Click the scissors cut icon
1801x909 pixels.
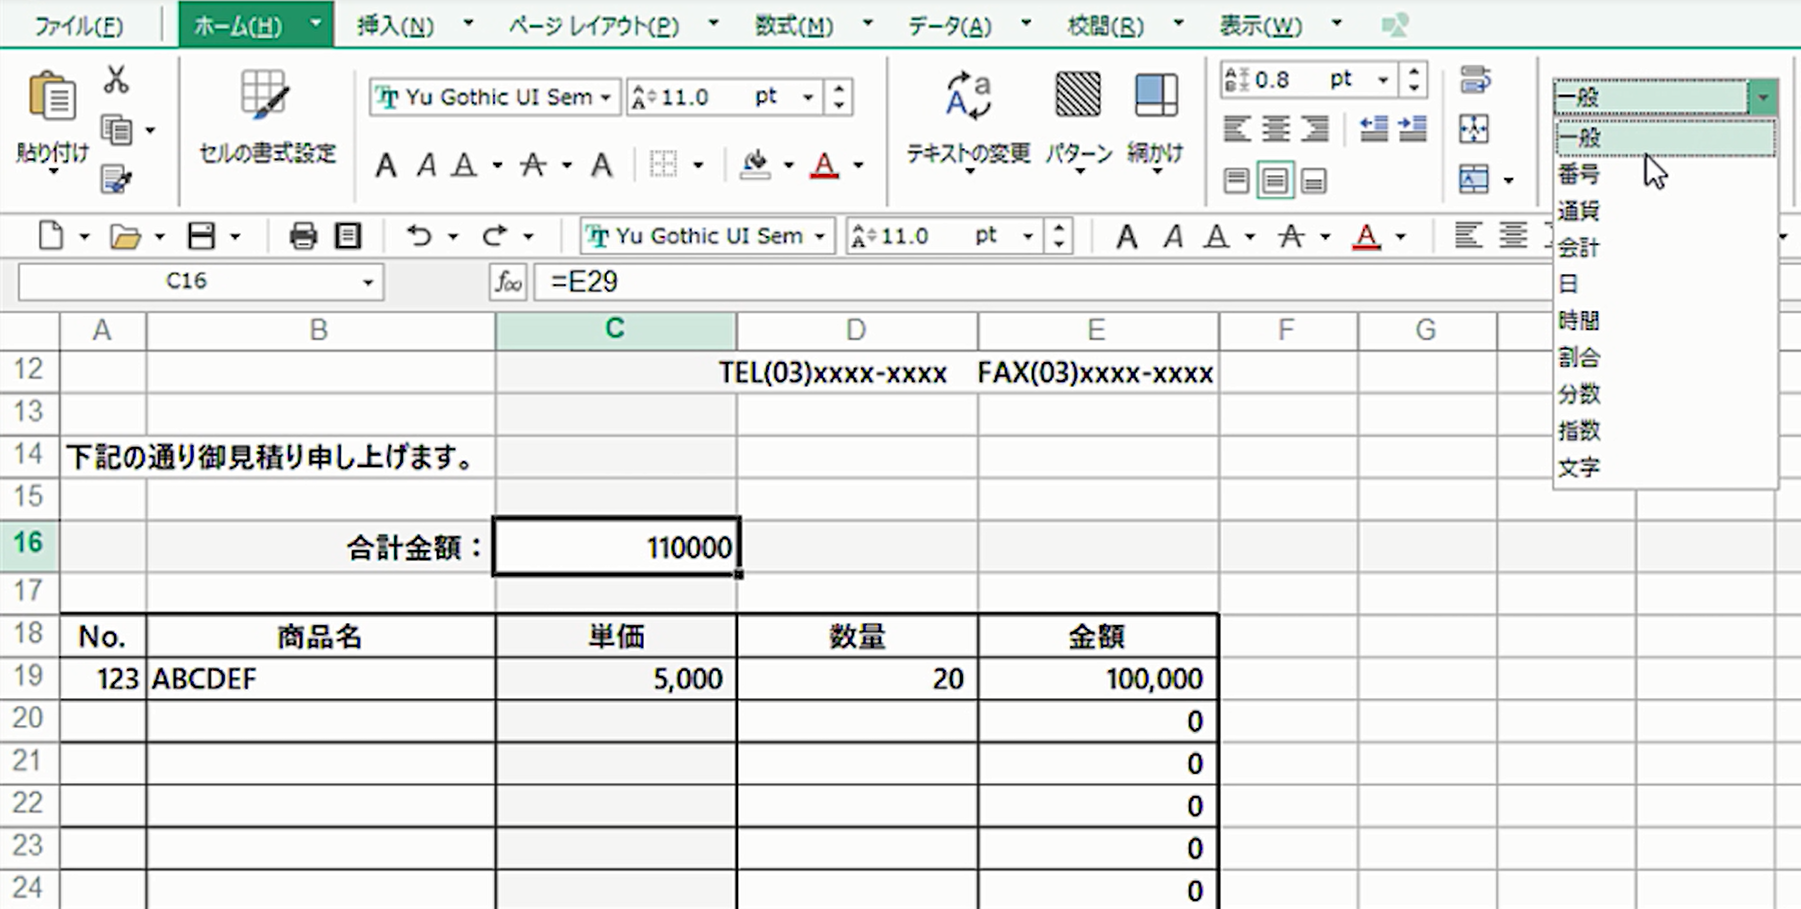pos(116,80)
